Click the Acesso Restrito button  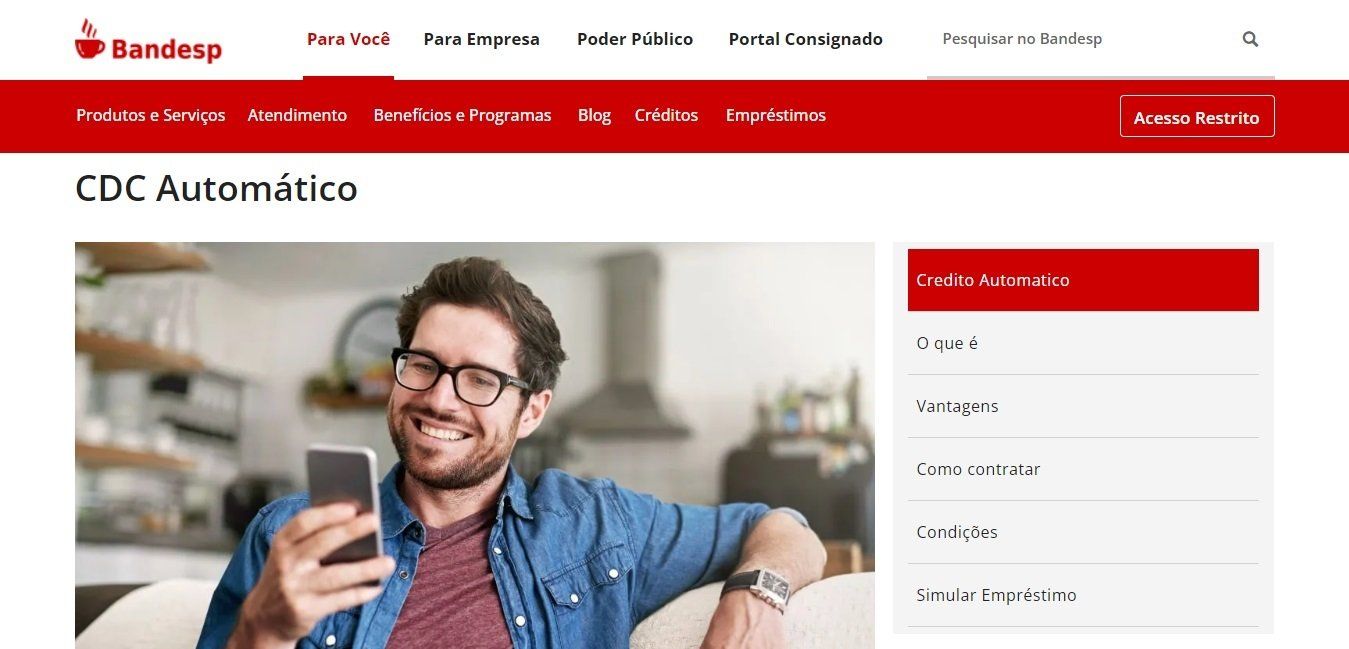1197,117
